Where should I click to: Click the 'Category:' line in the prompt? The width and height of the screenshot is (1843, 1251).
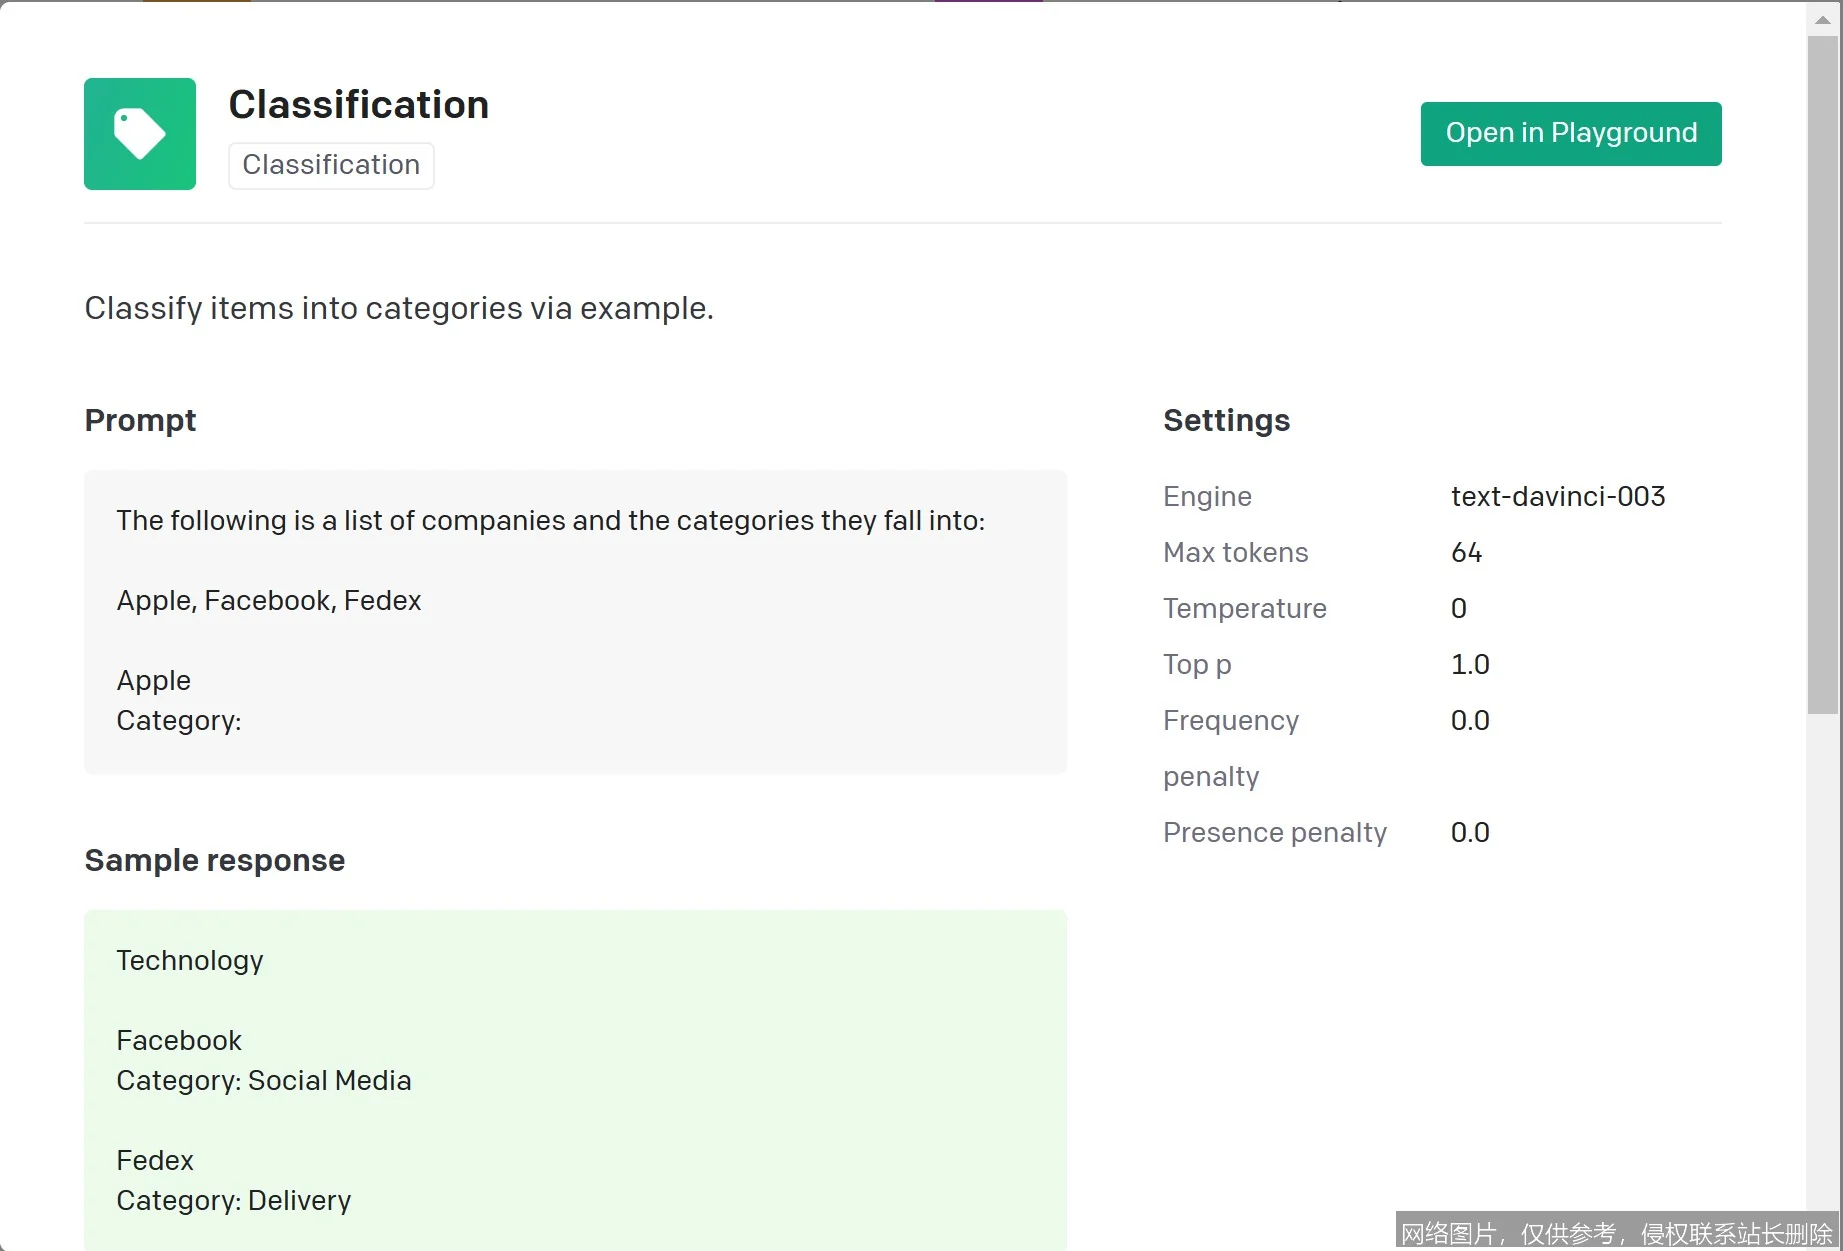(179, 721)
